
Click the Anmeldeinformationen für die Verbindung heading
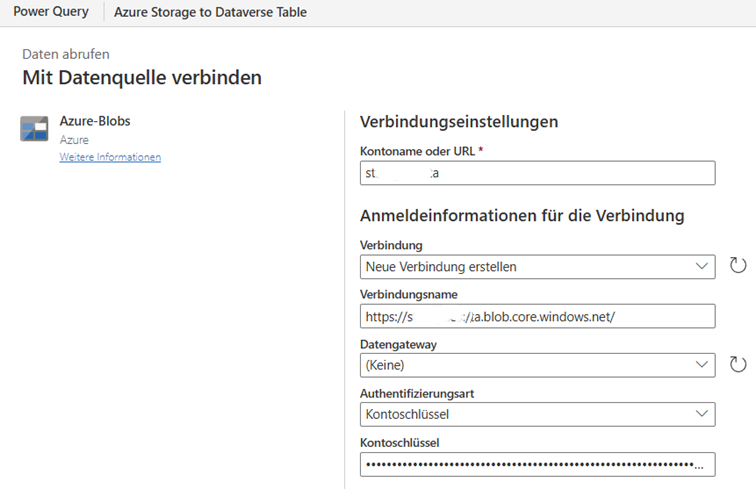tap(521, 215)
